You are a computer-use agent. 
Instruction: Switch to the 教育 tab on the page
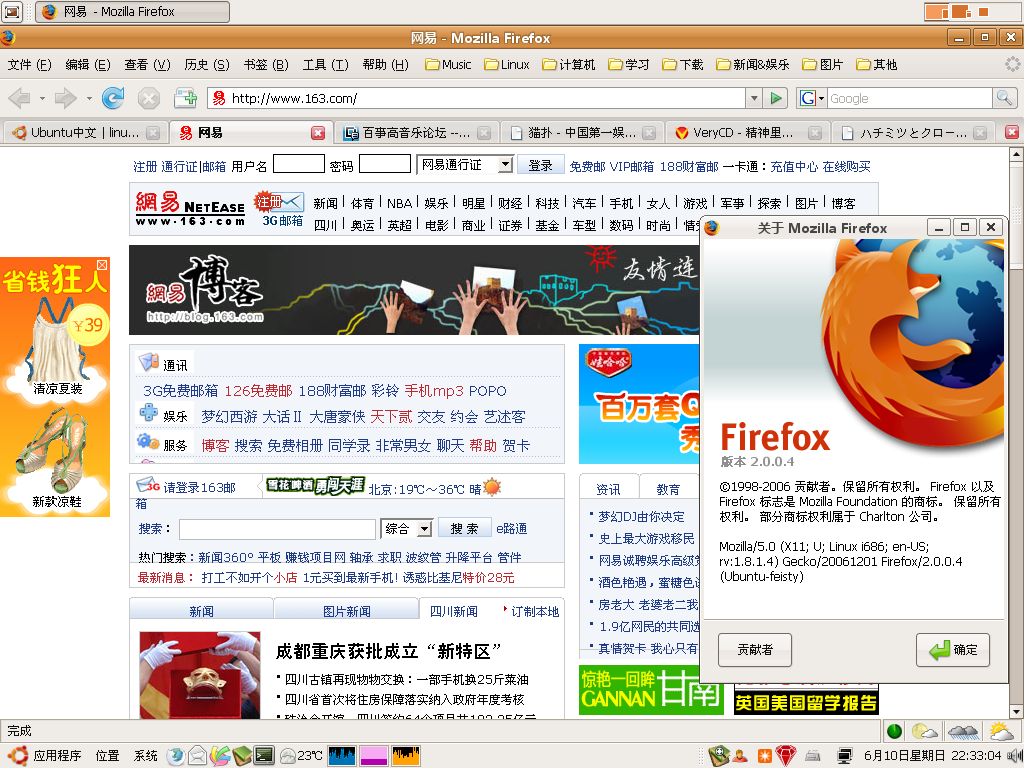coord(668,489)
